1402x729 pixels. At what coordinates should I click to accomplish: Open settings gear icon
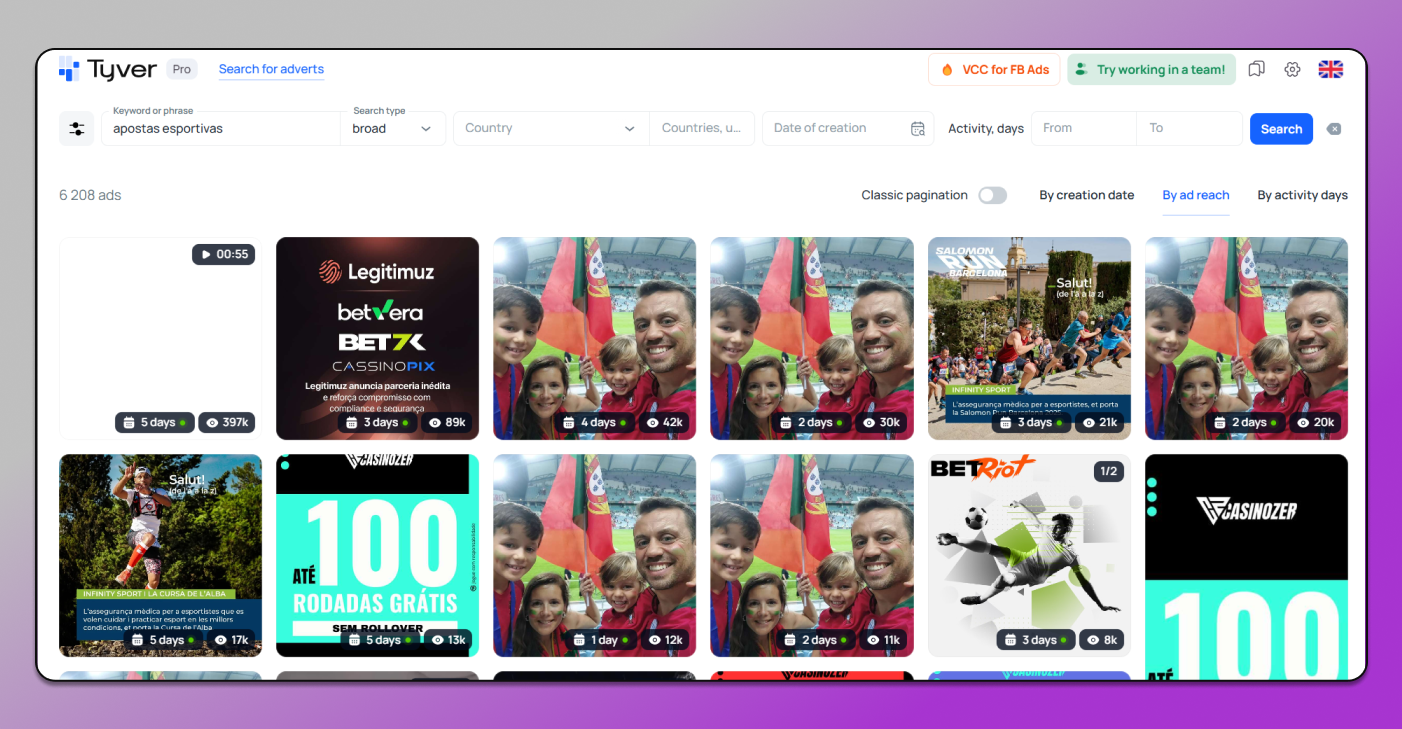point(1292,69)
